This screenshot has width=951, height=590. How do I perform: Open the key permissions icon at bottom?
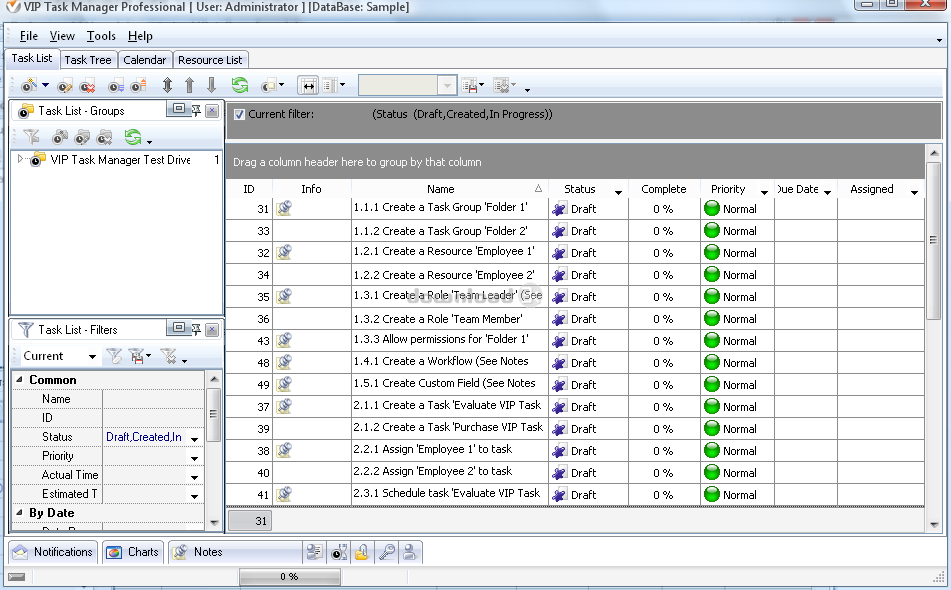[x=387, y=551]
